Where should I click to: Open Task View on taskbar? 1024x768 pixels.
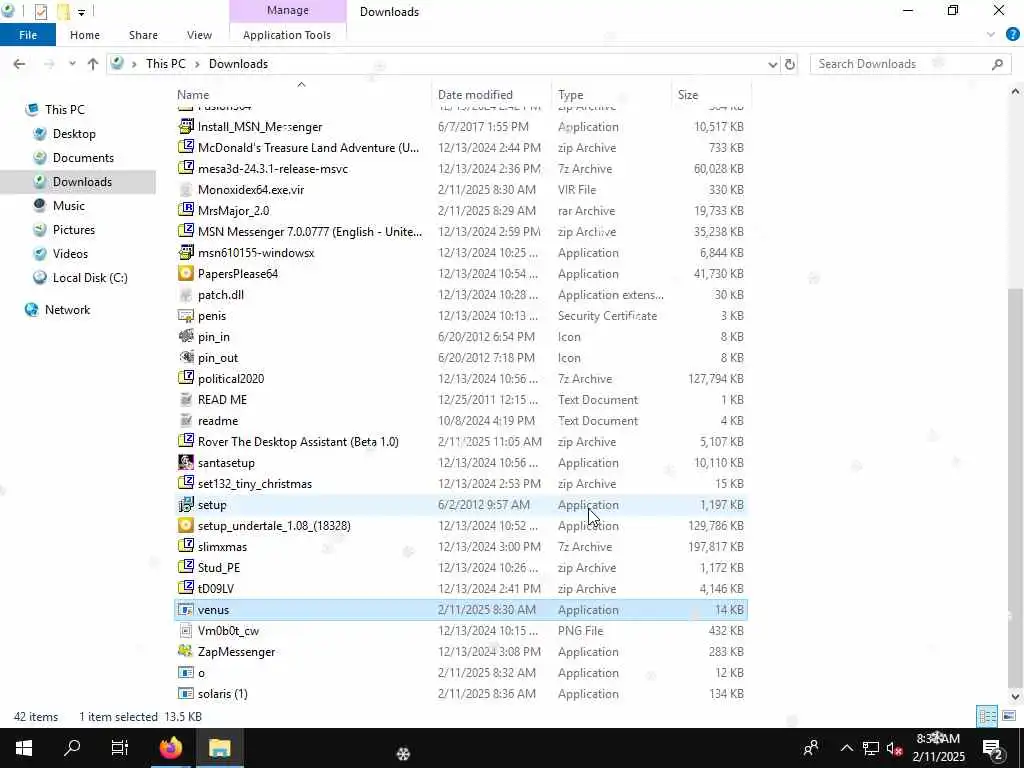tap(120, 748)
